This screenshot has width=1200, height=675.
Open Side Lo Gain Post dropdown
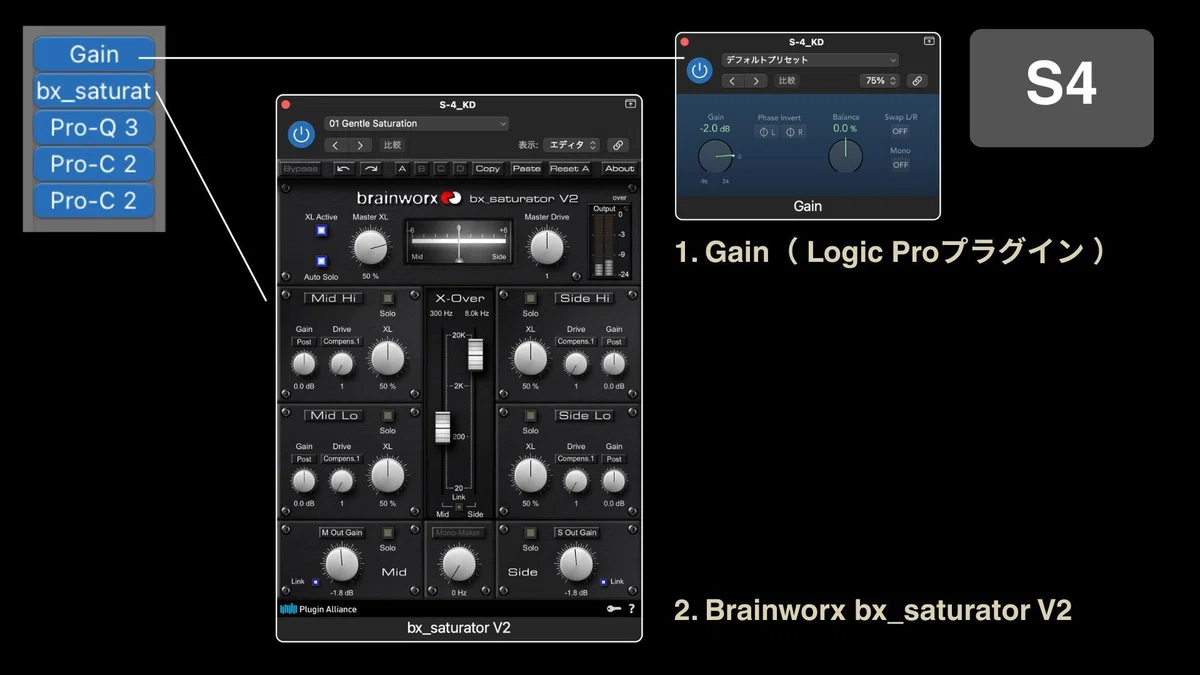pyautogui.click(x=614, y=459)
